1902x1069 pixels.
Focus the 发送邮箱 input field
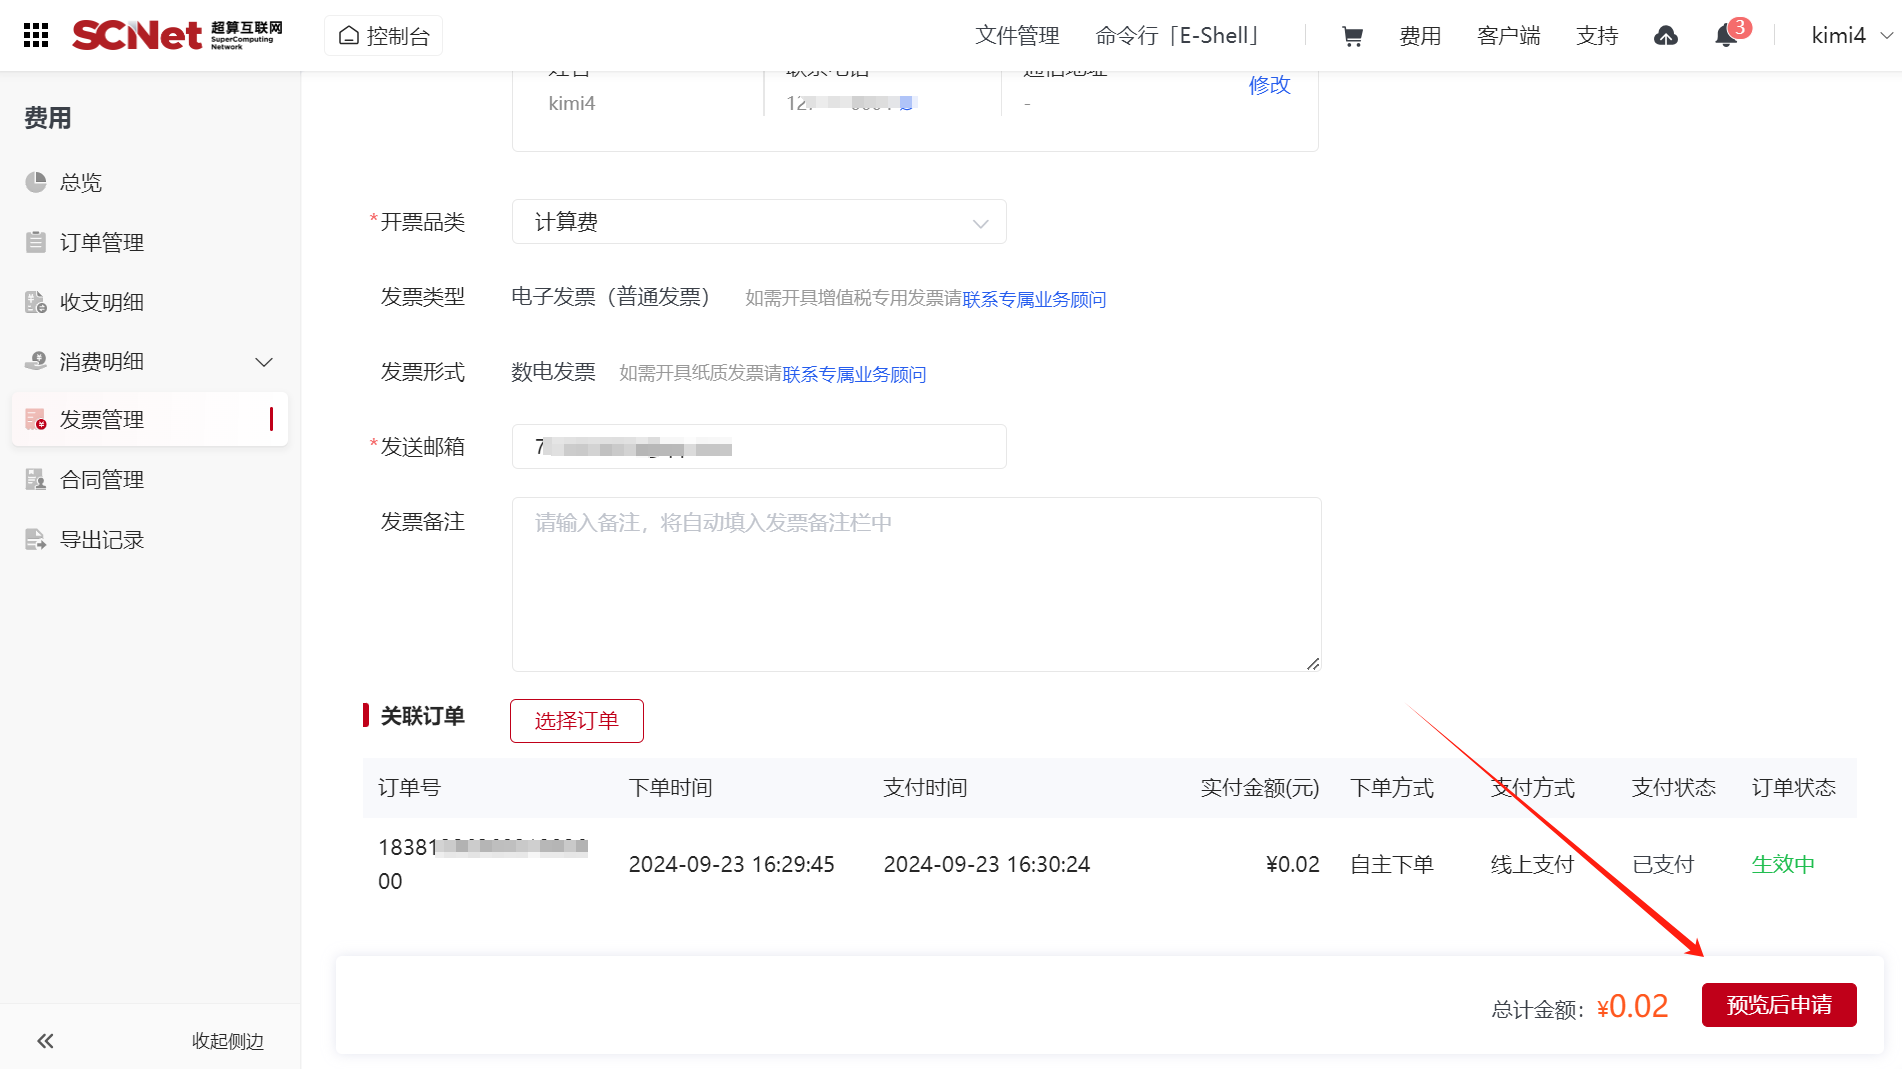coord(758,447)
